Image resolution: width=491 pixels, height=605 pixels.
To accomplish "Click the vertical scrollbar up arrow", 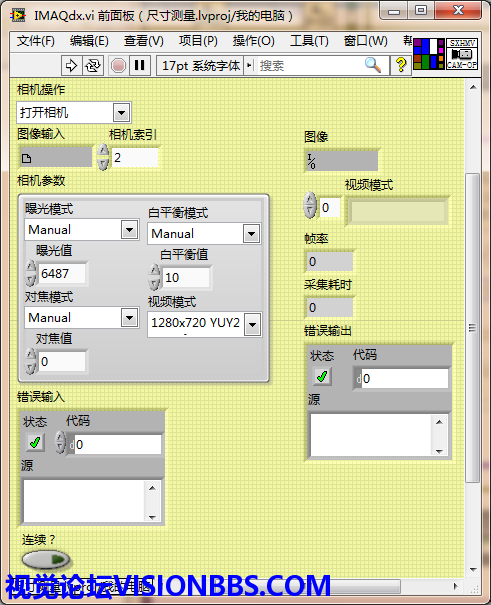I will [x=473, y=87].
